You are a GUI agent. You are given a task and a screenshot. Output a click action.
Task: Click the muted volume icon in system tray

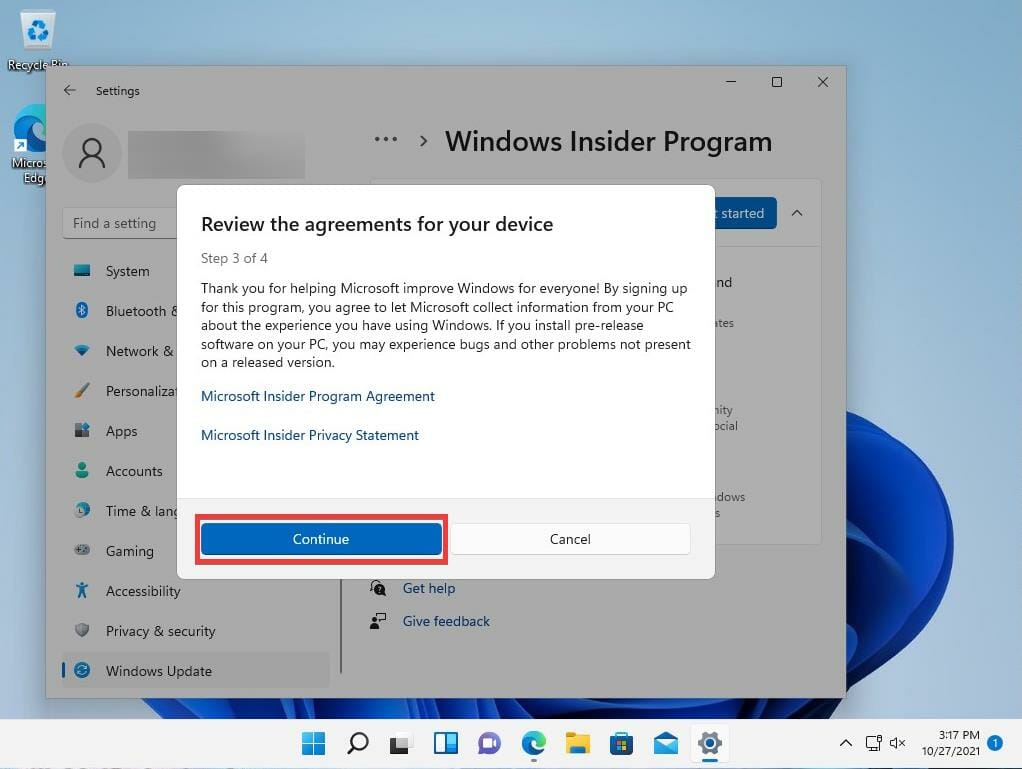pos(898,743)
